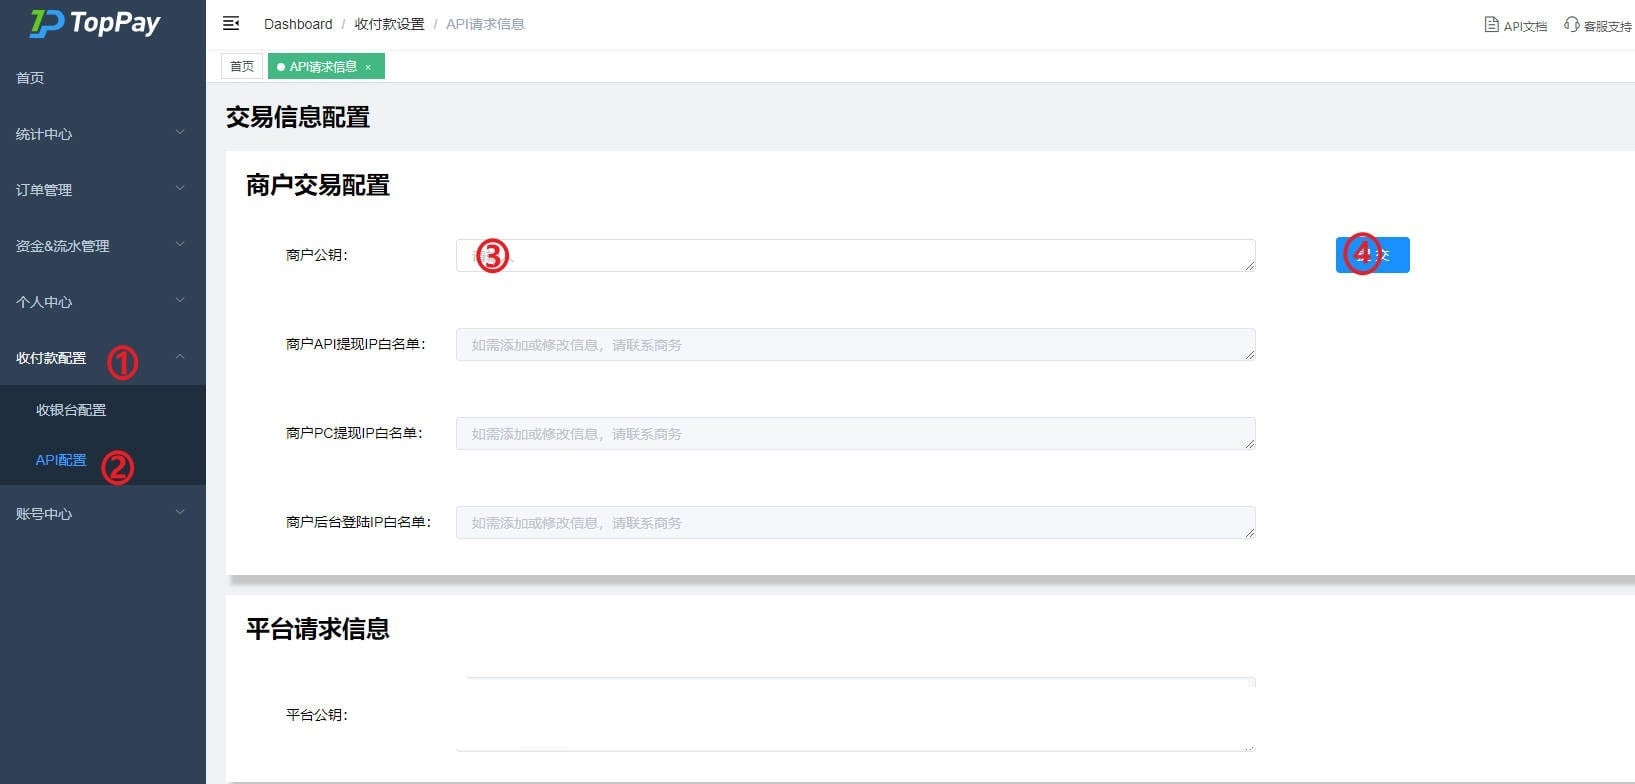Click the blue submit button
The width and height of the screenshot is (1635, 784).
[1372, 255]
